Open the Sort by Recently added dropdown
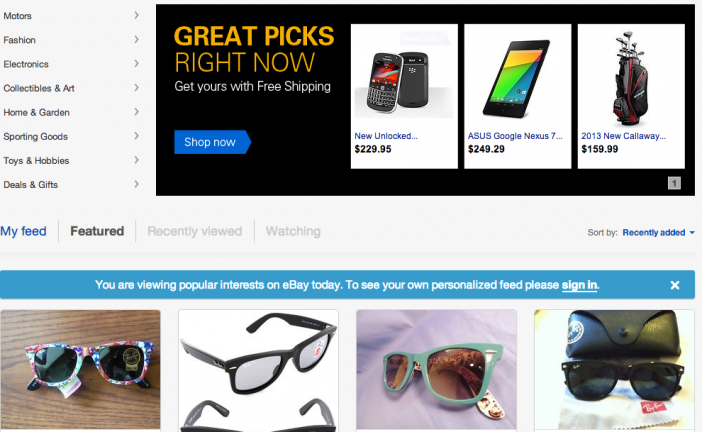 pyautogui.click(x=658, y=232)
